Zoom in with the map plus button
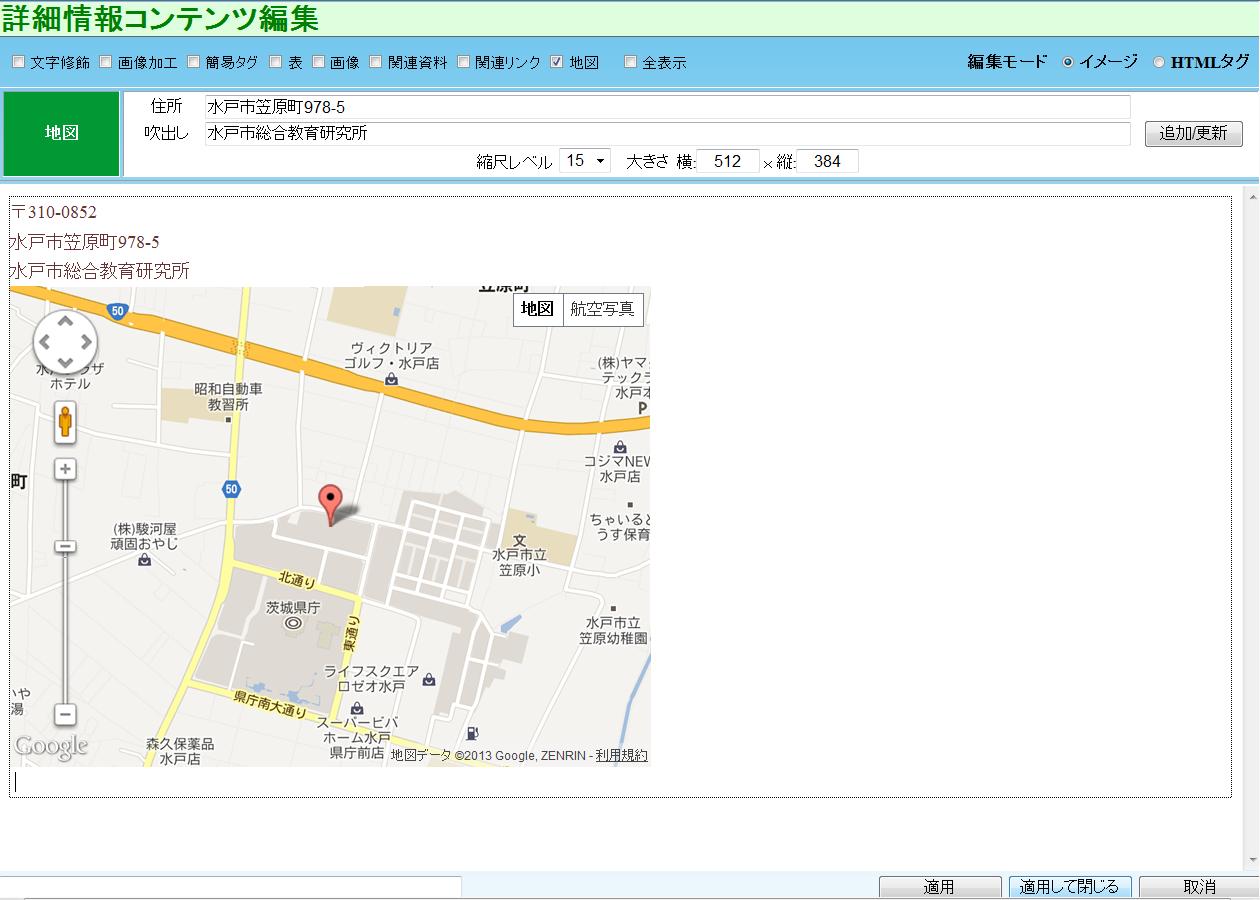This screenshot has height=900, width=1260. 65,469
